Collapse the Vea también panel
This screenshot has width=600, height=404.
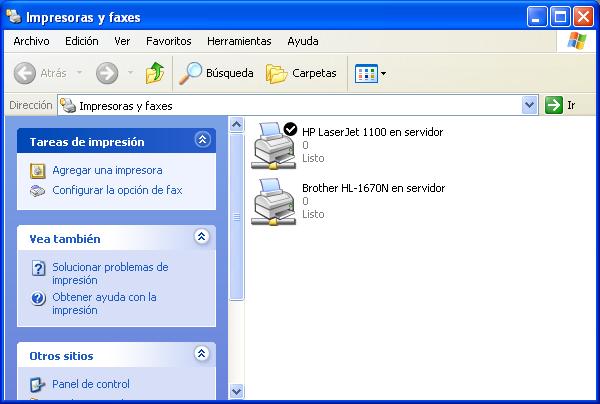point(202,238)
